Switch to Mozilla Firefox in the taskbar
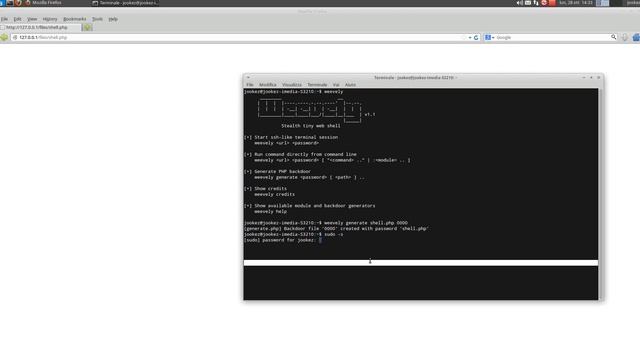The width and height of the screenshot is (640, 360). point(43,3)
